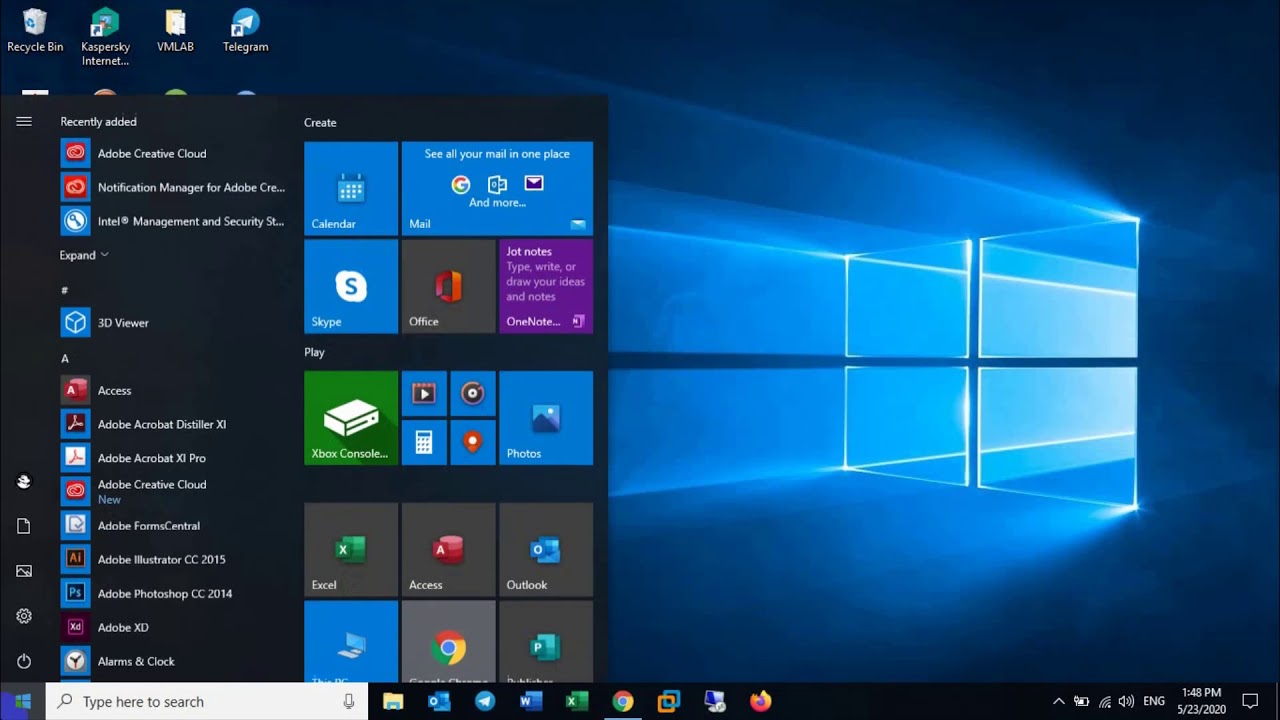This screenshot has height=720, width=1280.
Task: Open Adobe Illustrator CC 2015
Action: 173,559
